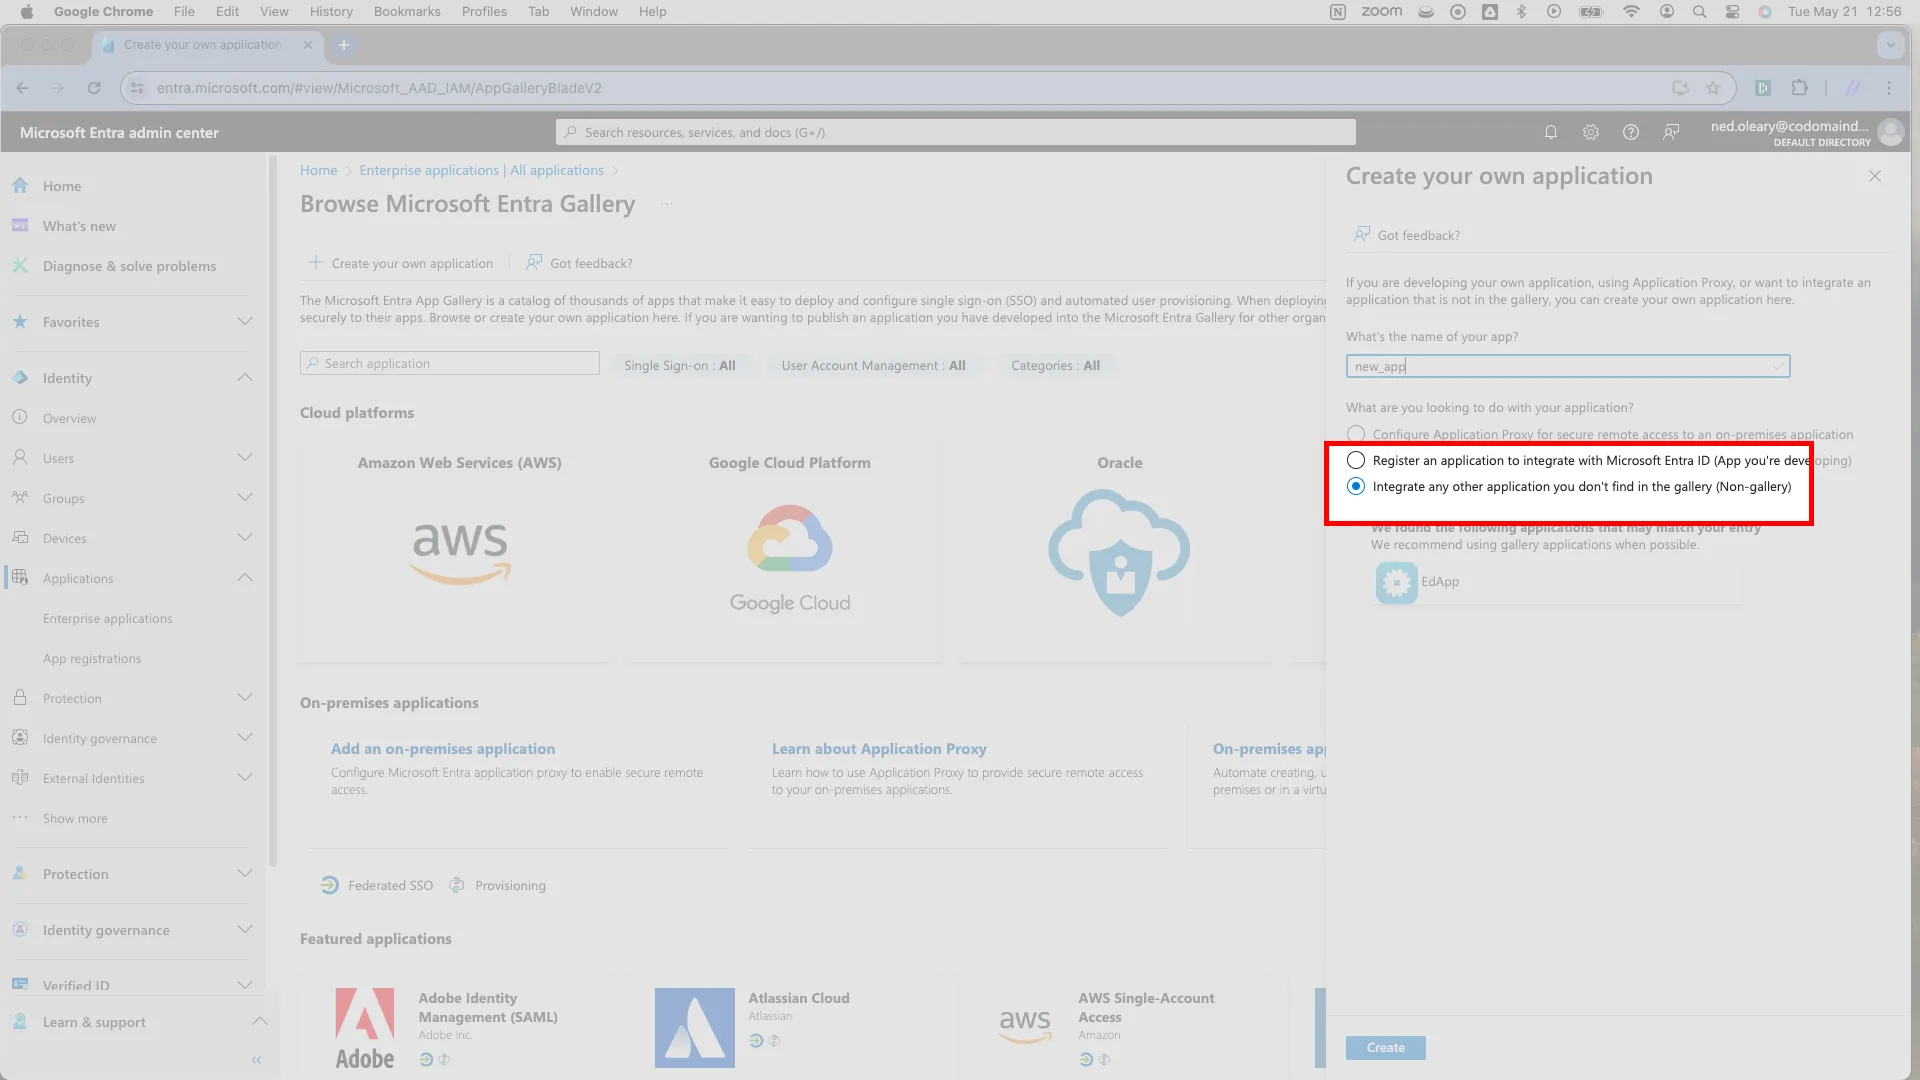Click the Create button
1920x1080 pixels.
pos(1386,1048)
